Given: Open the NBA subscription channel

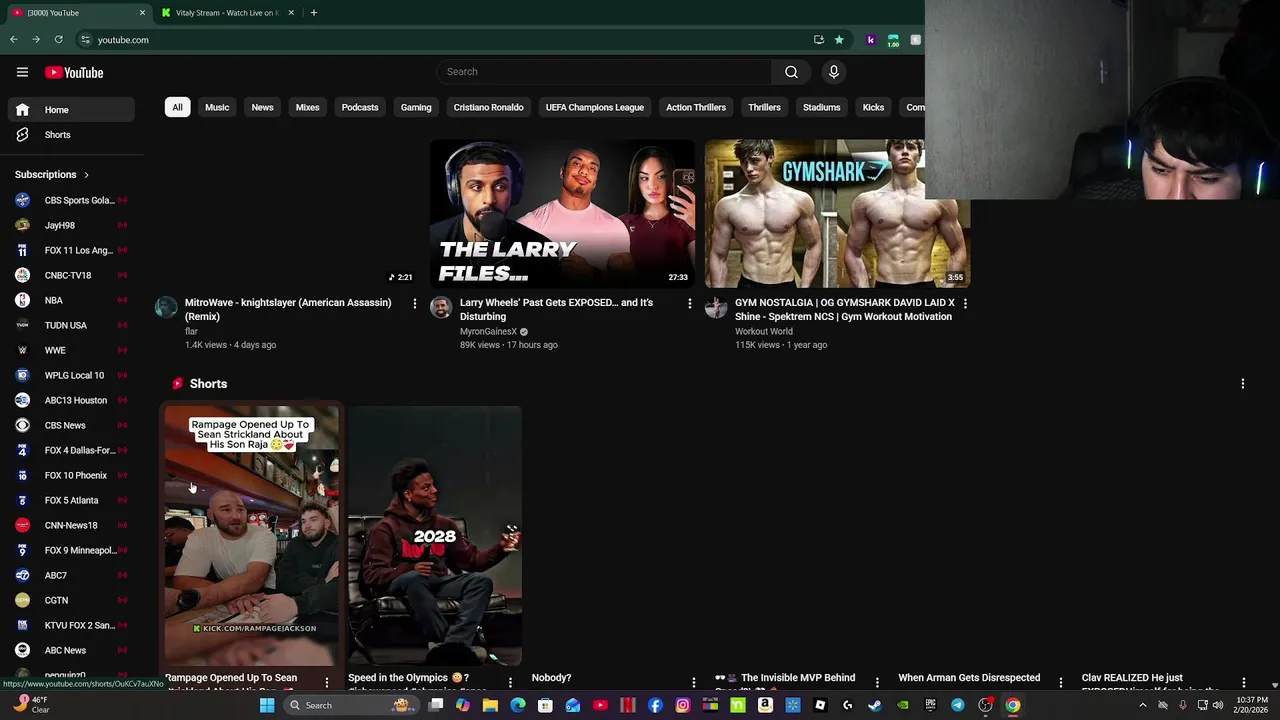Looking at the screenshot, I should tap(71, 300).
